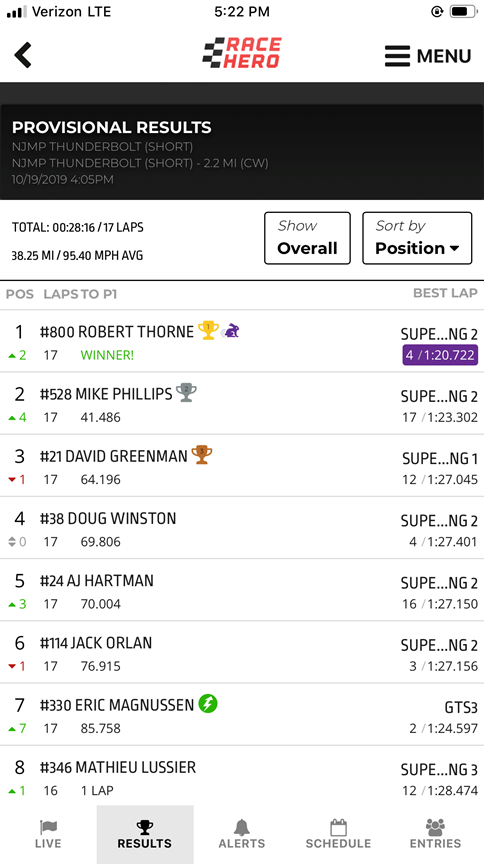Toggle the Show Overall filter
Image resolution: width=484 pixels, height=864 pixels.
pos(308,238)
